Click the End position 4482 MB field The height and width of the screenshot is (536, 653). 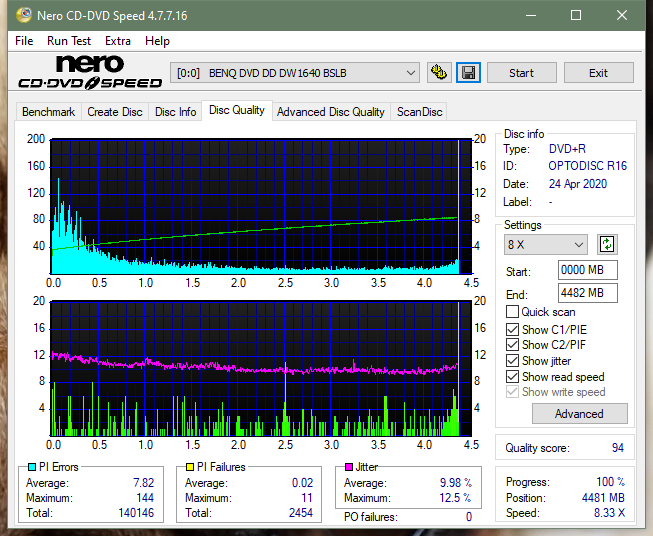coord(587,293)
